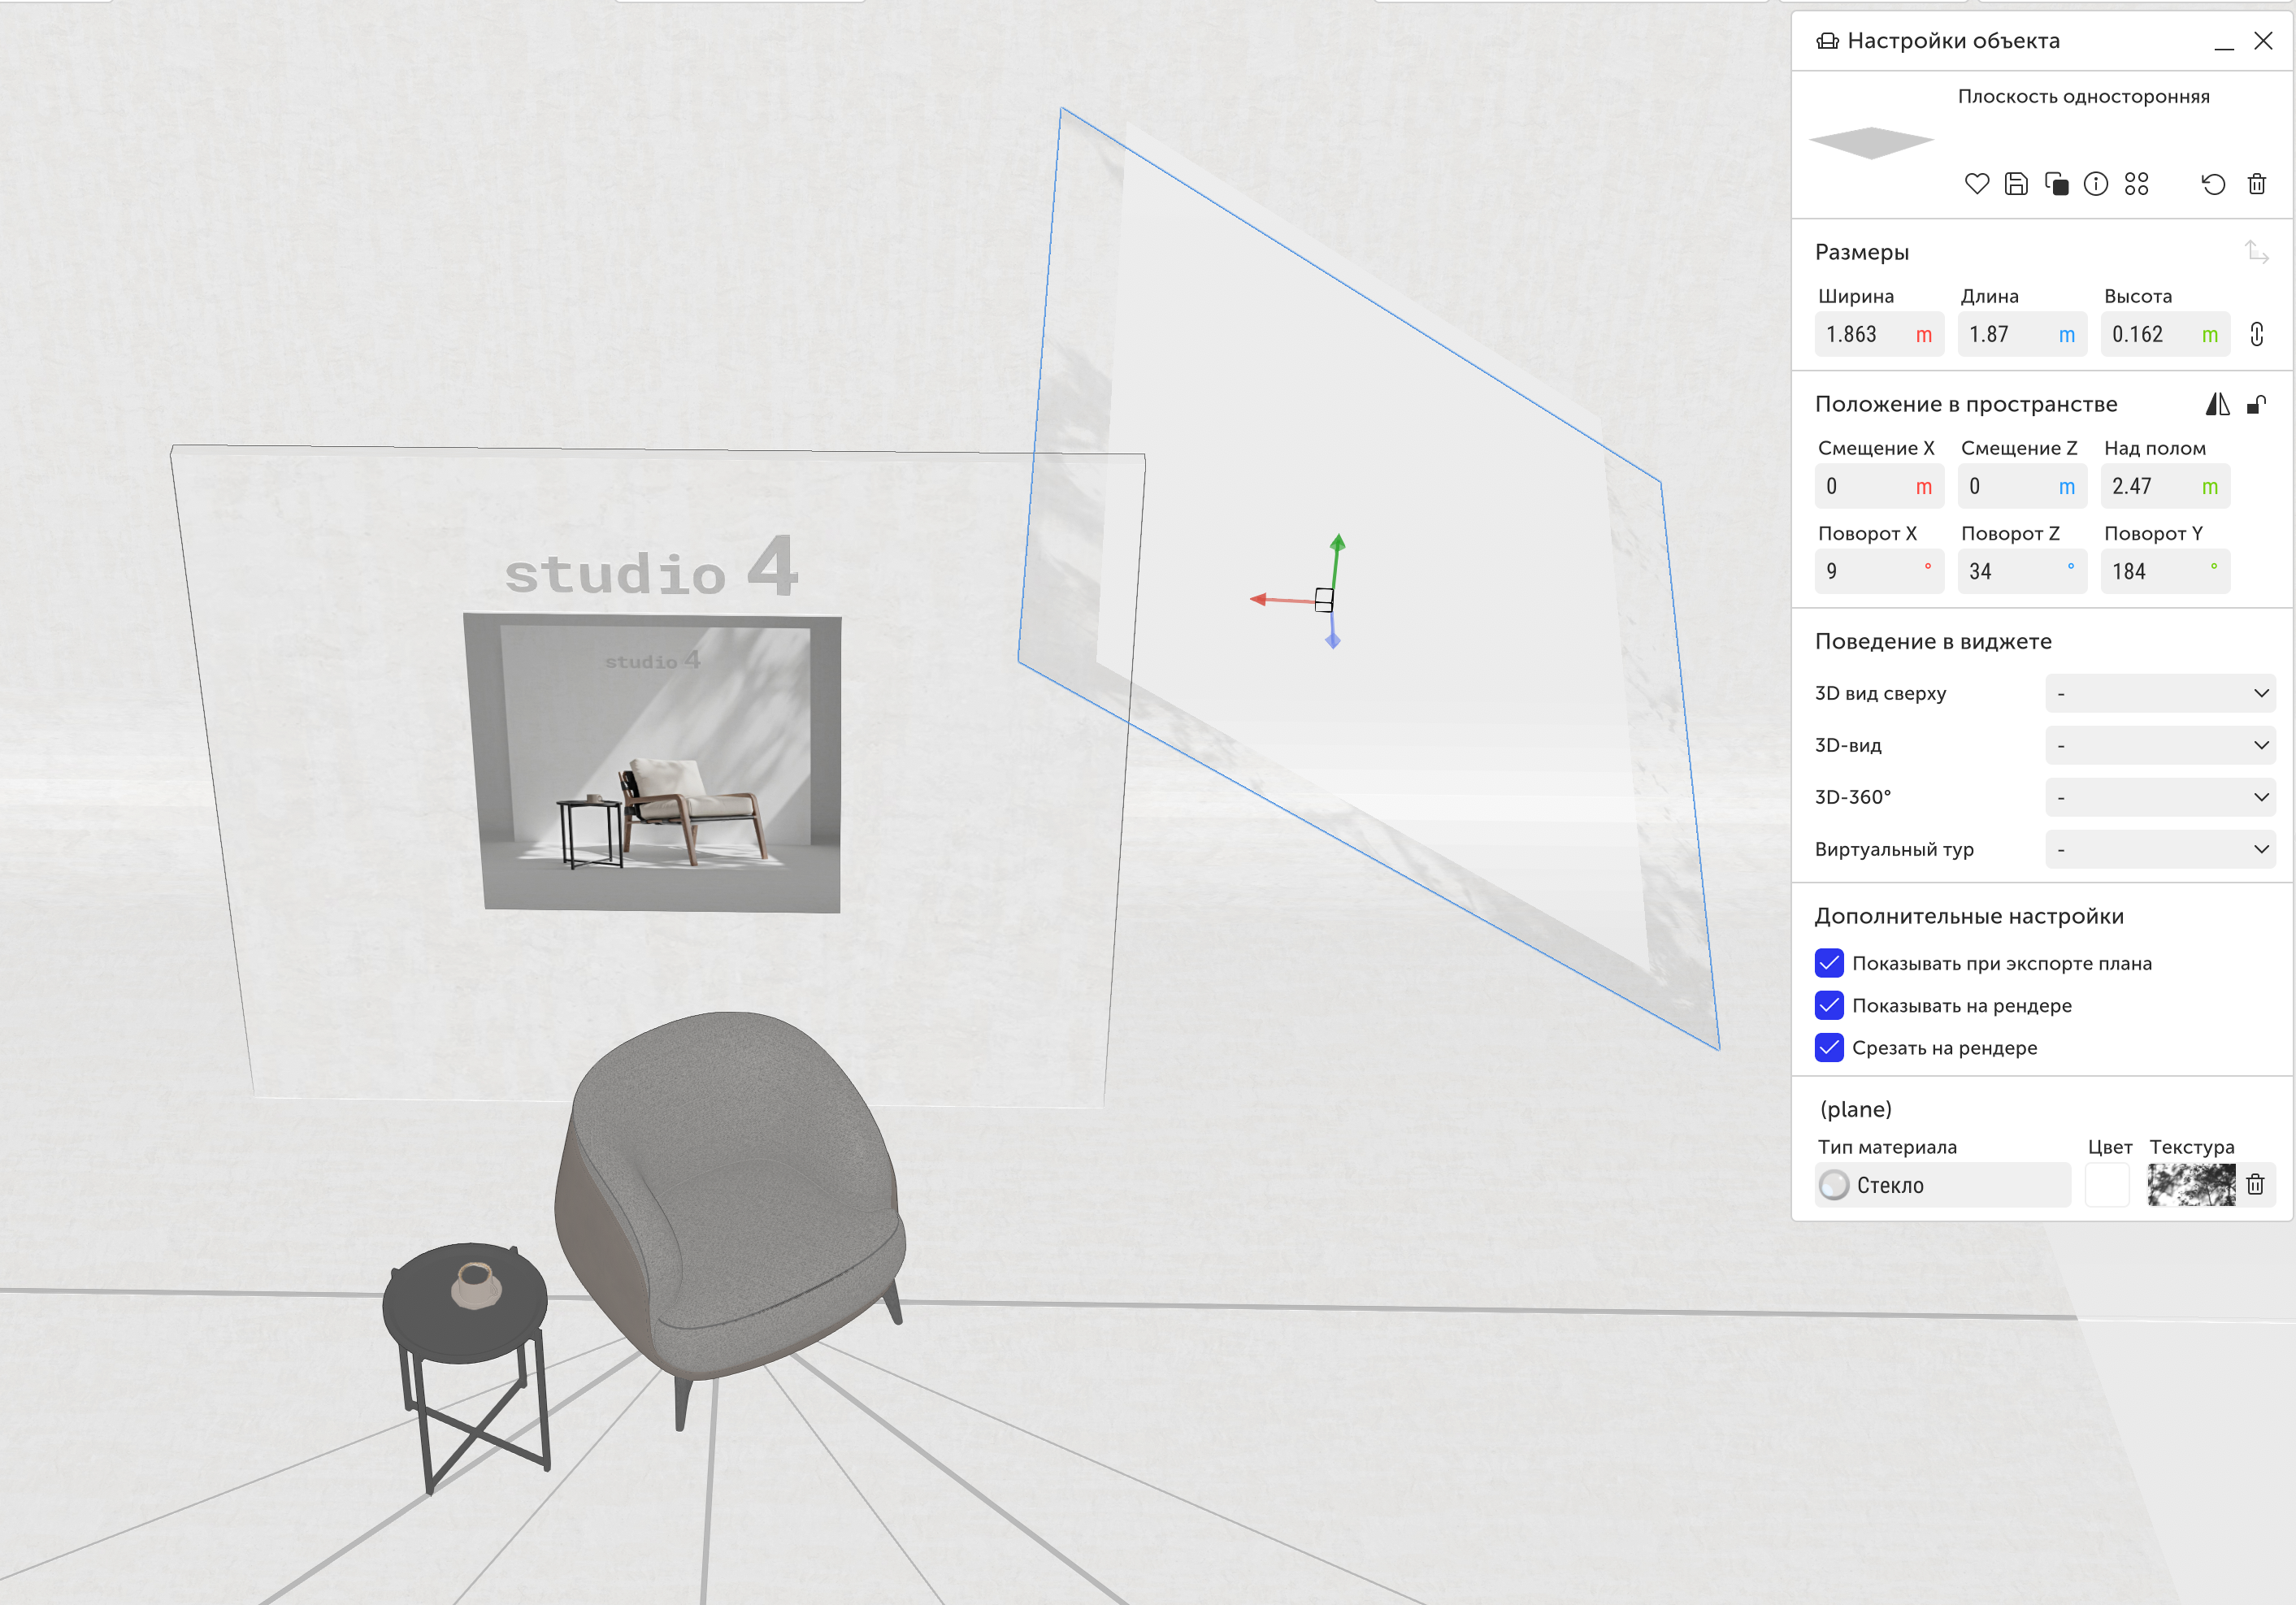The height and width of the screenshot is (1605, 2296).
Task: Select the round side table with cup
Action: click(x=467, y=1350)
